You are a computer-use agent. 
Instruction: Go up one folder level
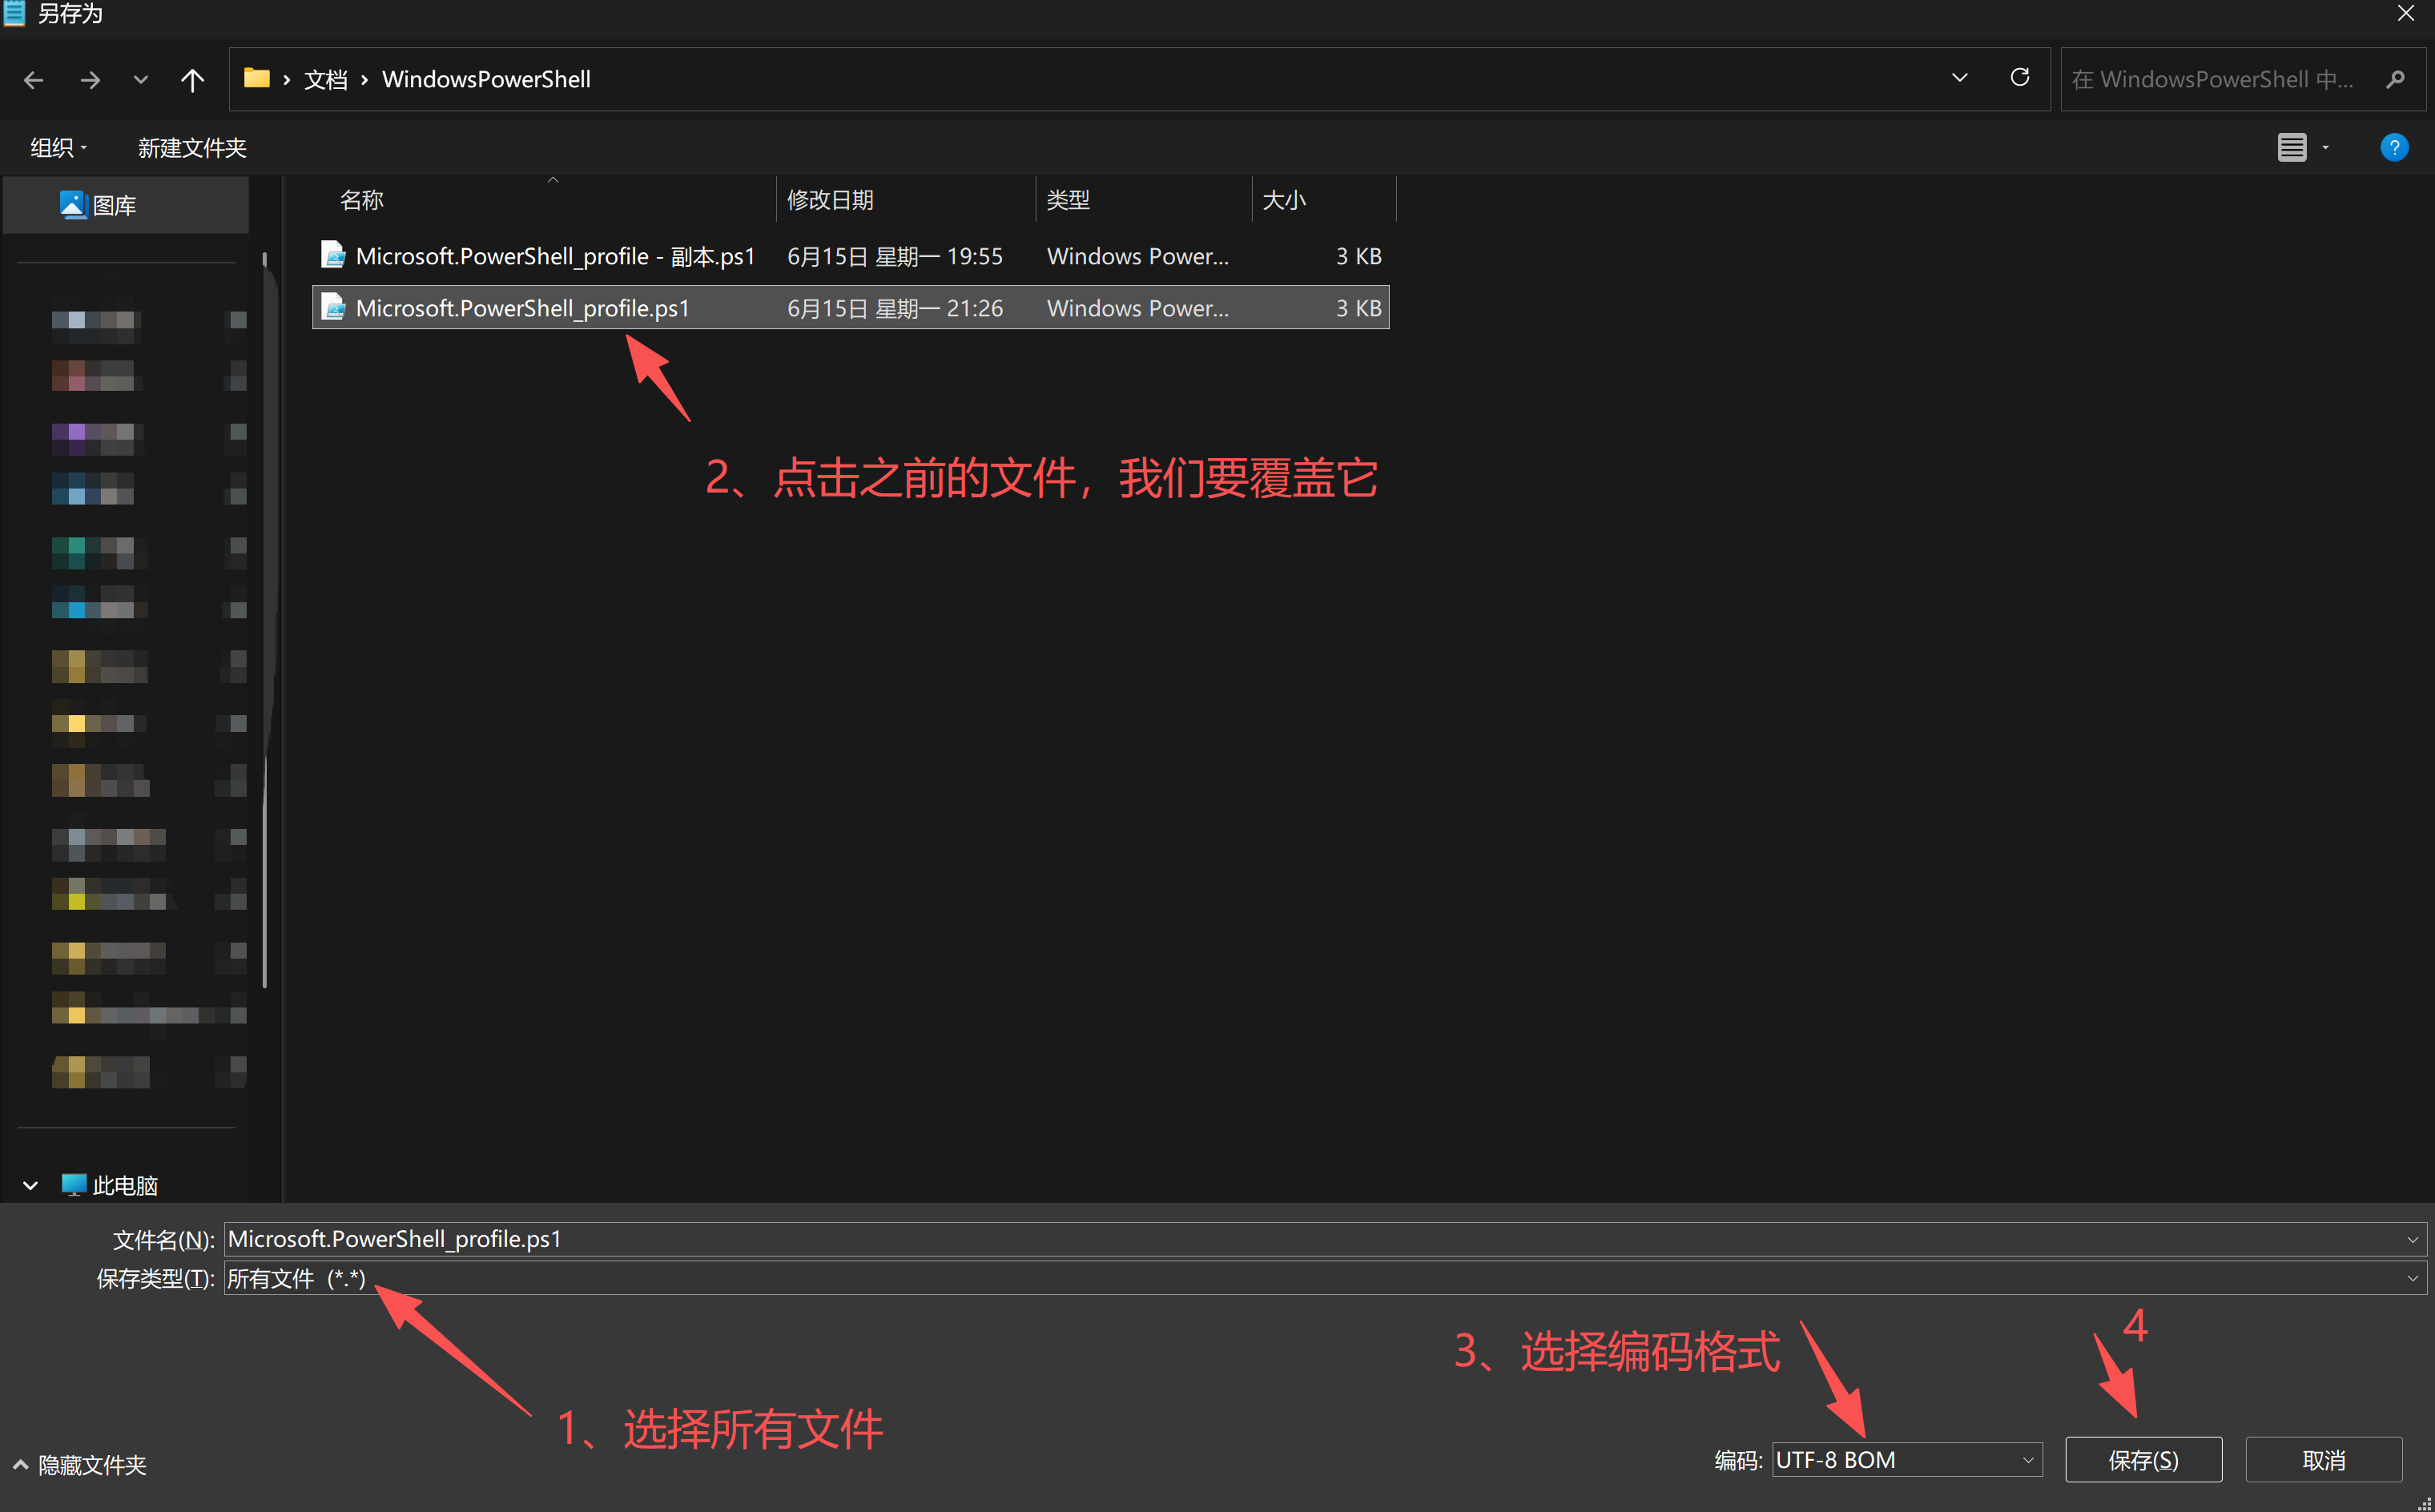coord(192,79)
